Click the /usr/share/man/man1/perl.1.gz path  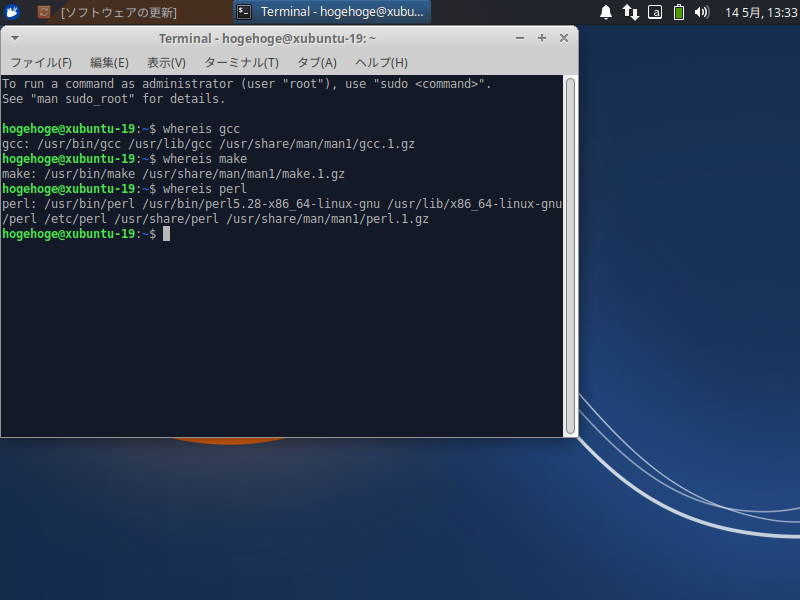(x=328, y=219)
